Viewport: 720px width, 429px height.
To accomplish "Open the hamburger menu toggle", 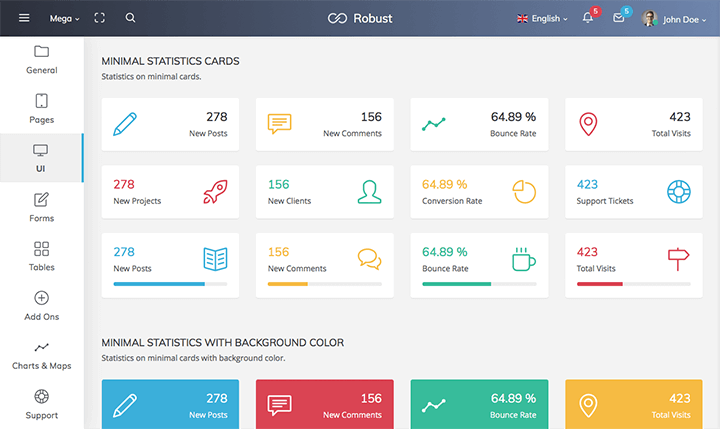I will pyautogui.click(x=24, y=18).
